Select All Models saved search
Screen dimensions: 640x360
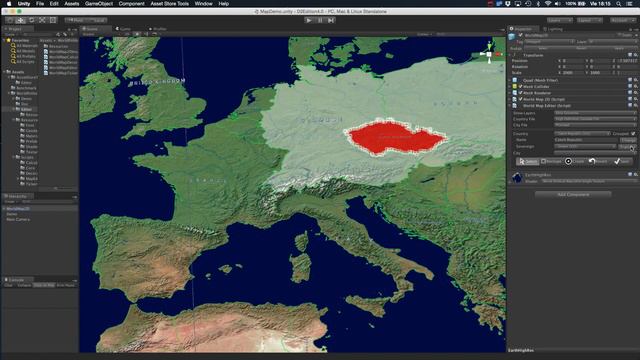[22, 51]
